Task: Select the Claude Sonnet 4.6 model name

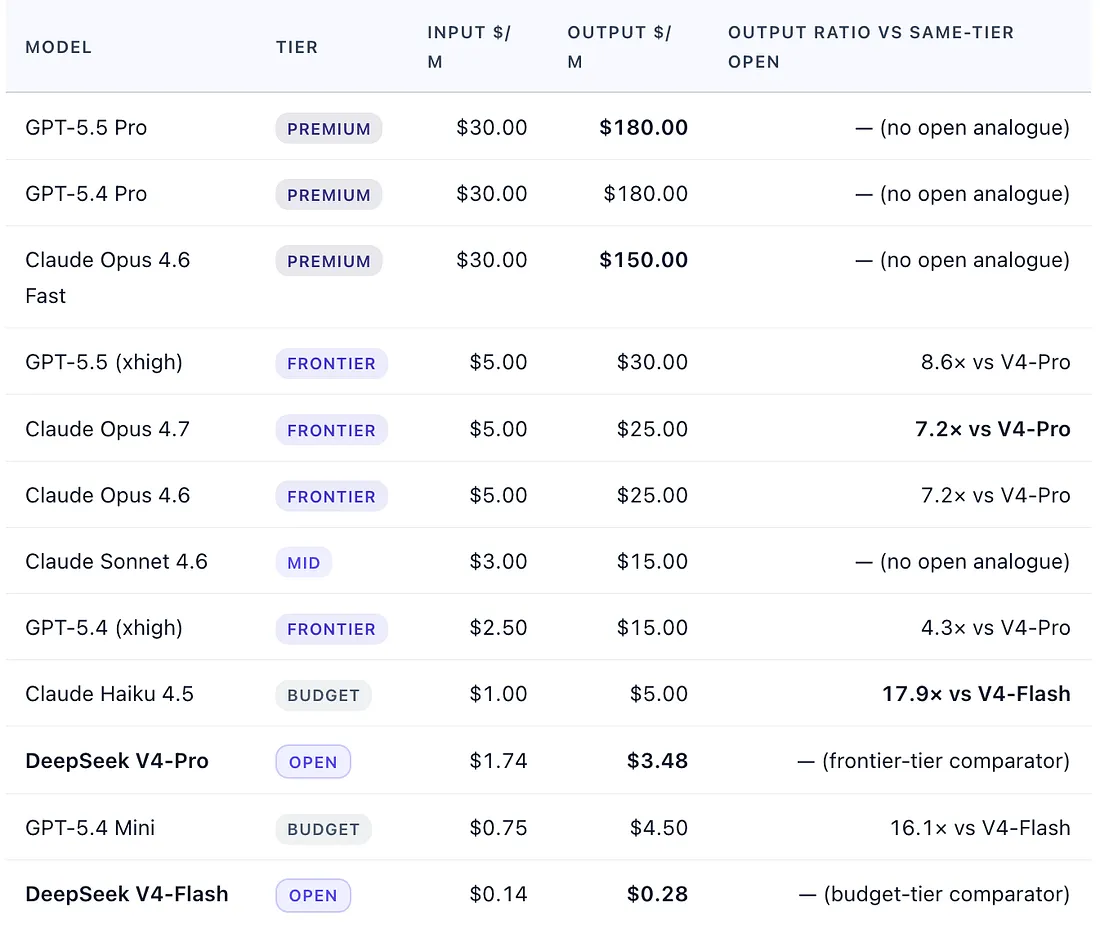Action: pyautogui.click(x=116, y=561)
